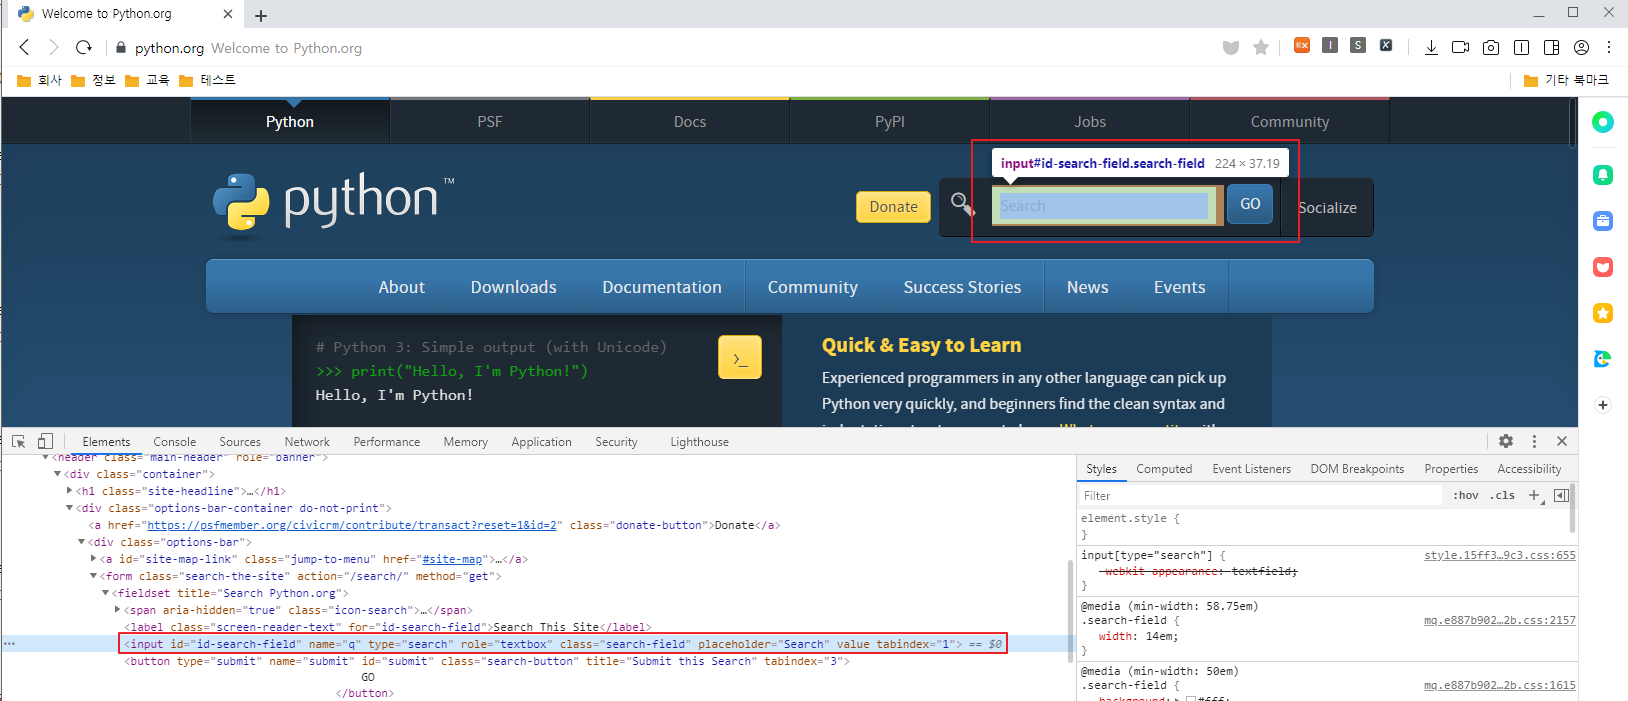Open the dark 'X' extension icon

(x=1386, y=45)
